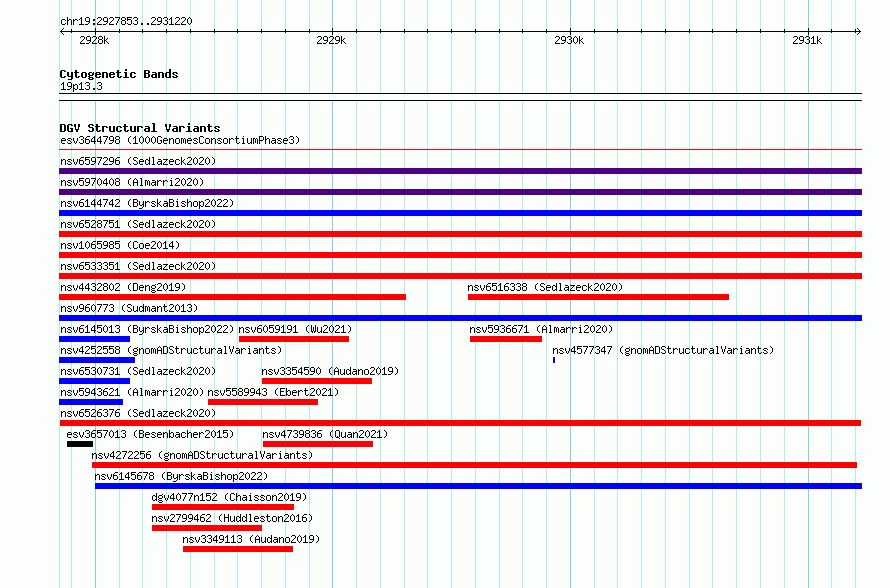Image resolution: width=890 pixels, height=588 pixels.
Task: Select nsv2799462 (Huddleston2016) label
Action: (x=232, y=518)
